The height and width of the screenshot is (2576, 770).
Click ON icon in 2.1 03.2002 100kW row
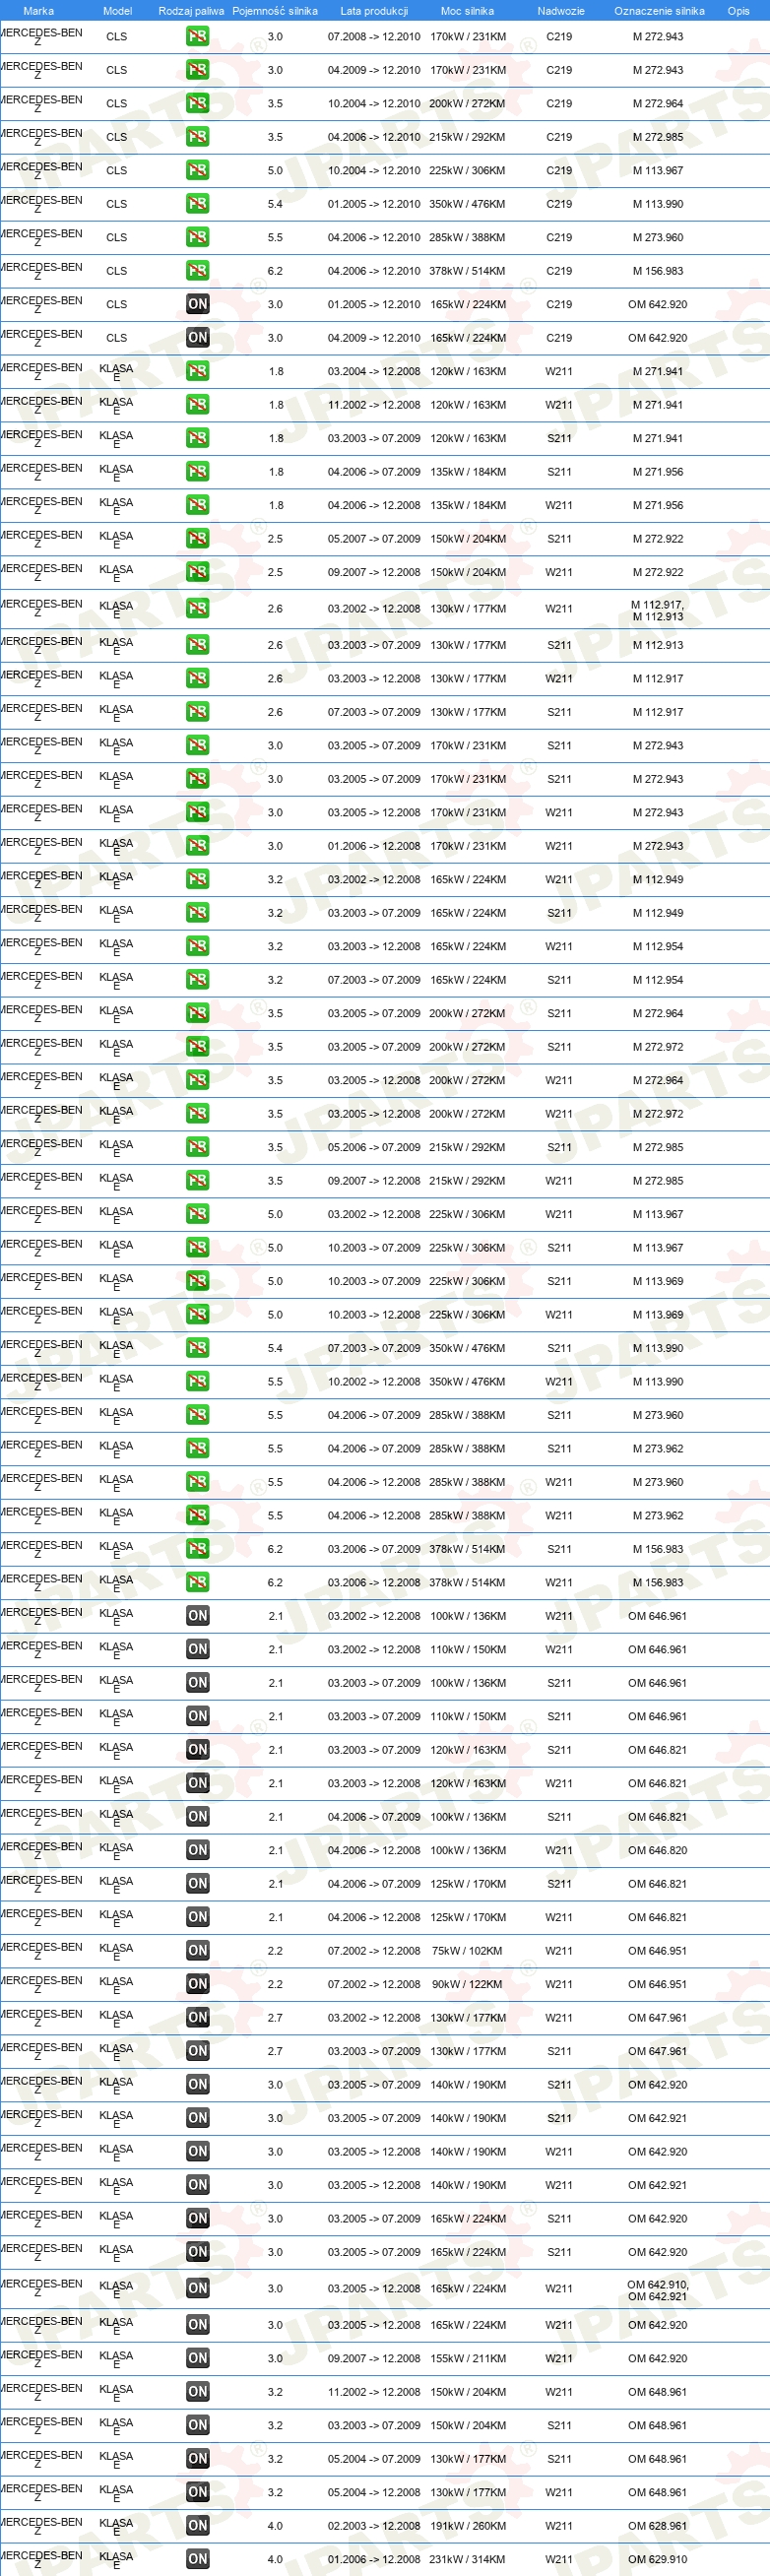tap(198, 1617)
